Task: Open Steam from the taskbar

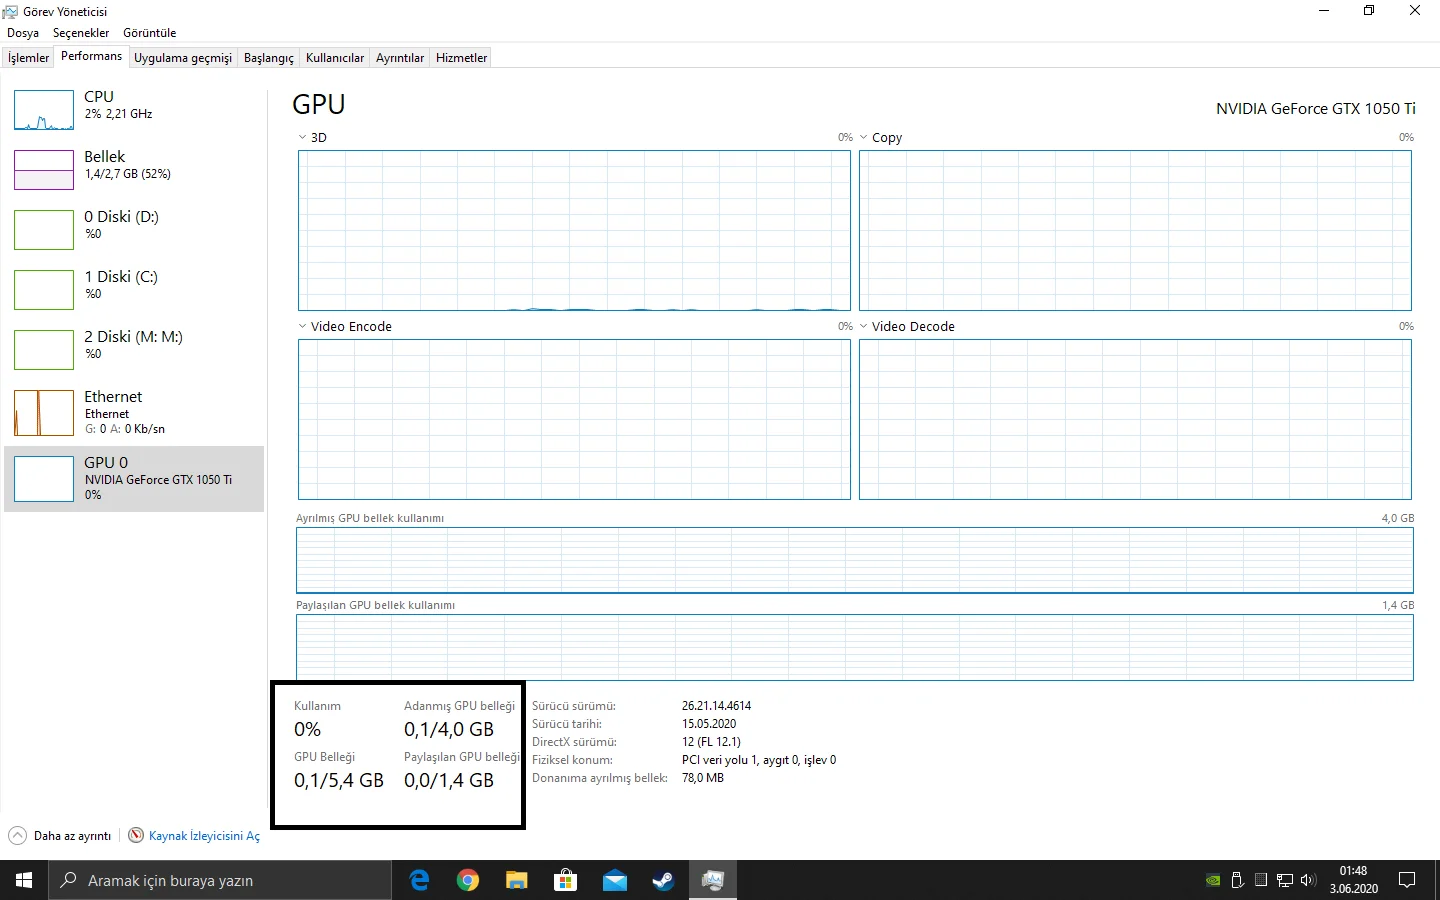Action: coord(663,880)
